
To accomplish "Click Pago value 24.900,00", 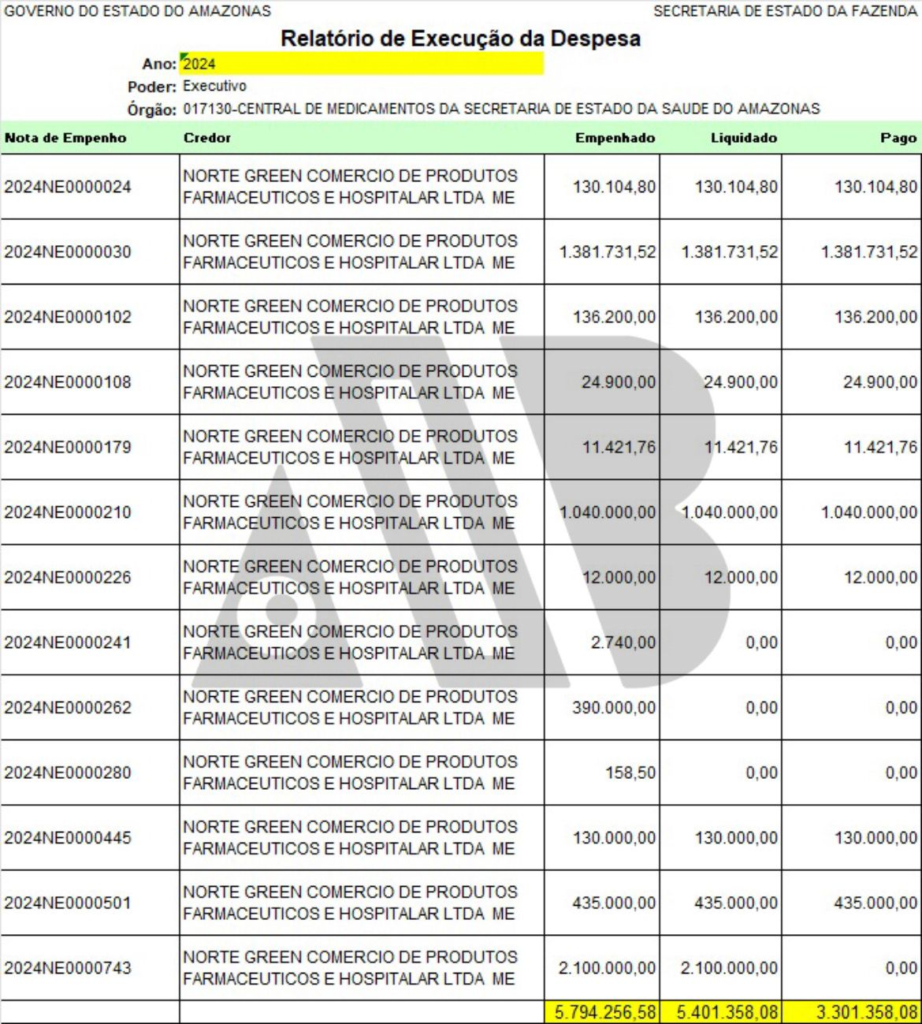I will [880, 382].
